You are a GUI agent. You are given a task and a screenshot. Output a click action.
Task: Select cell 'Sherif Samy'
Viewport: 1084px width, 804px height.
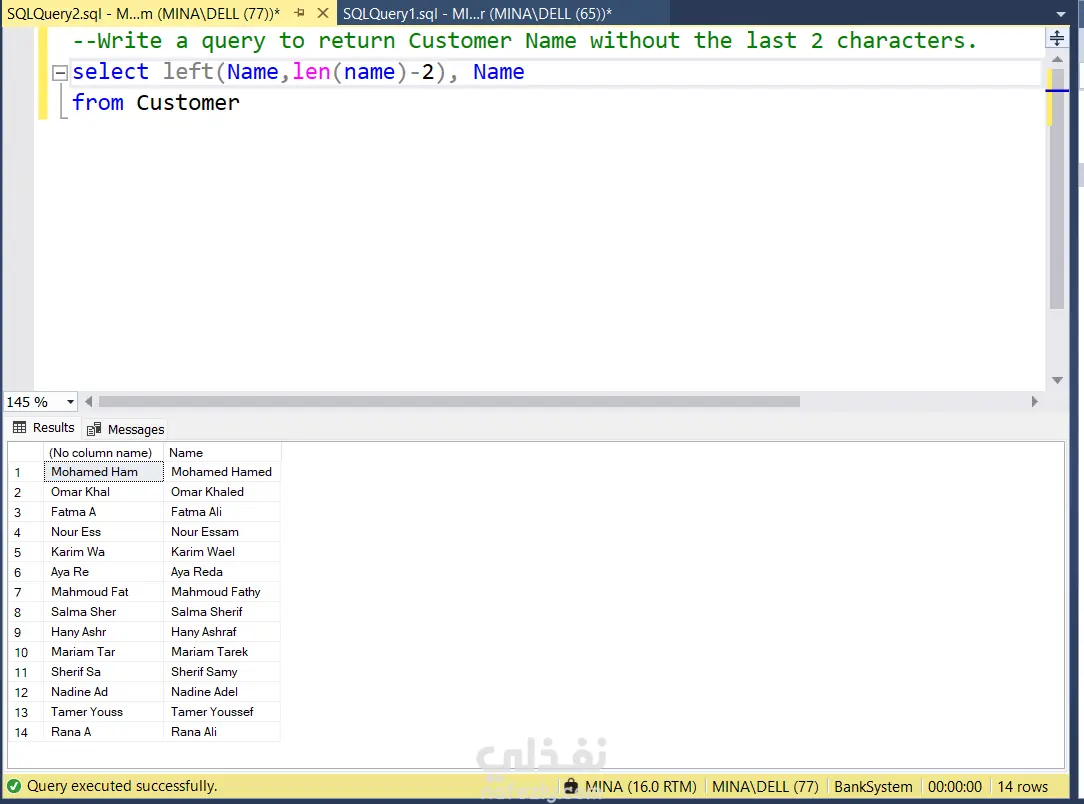(x=222, y=673)
